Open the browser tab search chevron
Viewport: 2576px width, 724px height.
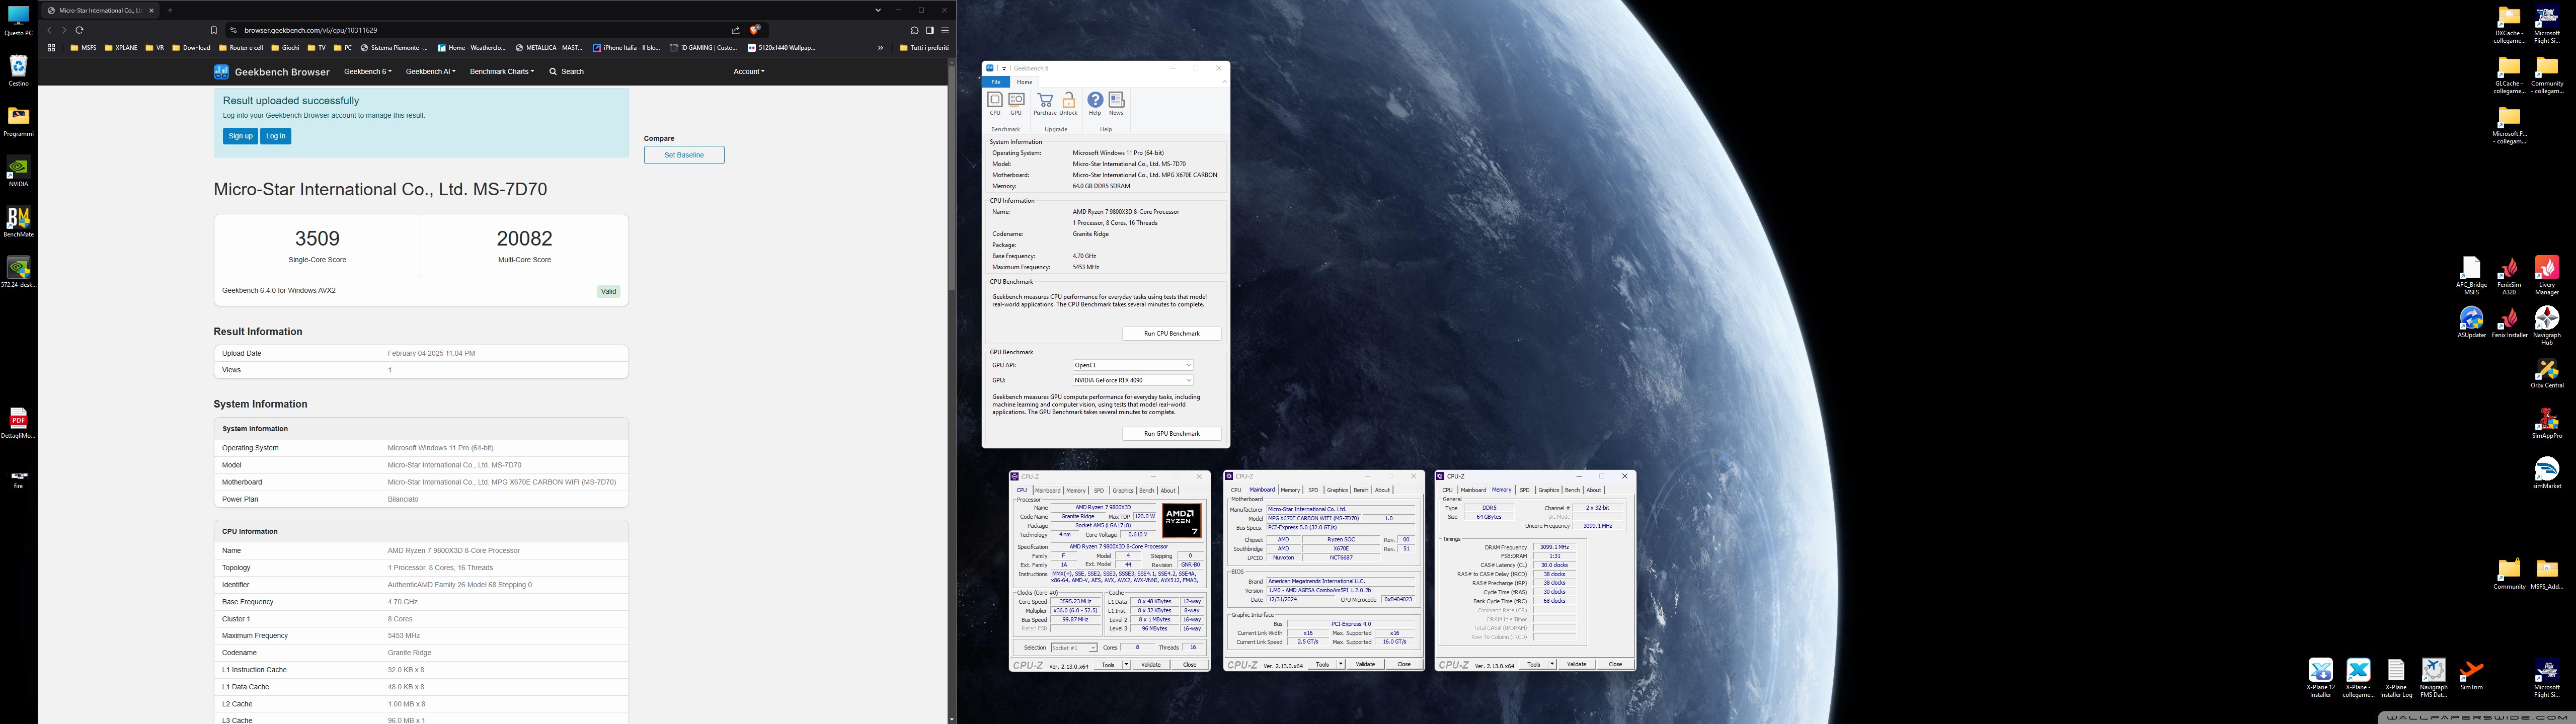(x=877, y=10)
